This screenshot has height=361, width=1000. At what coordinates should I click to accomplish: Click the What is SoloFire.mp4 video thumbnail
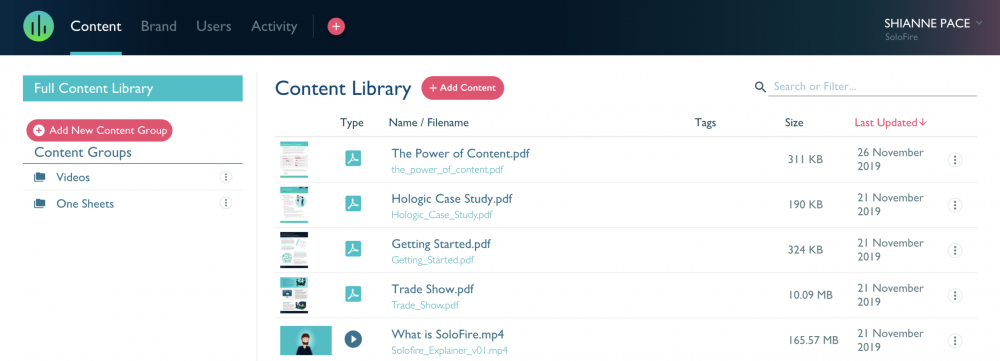tap(305, 341)
